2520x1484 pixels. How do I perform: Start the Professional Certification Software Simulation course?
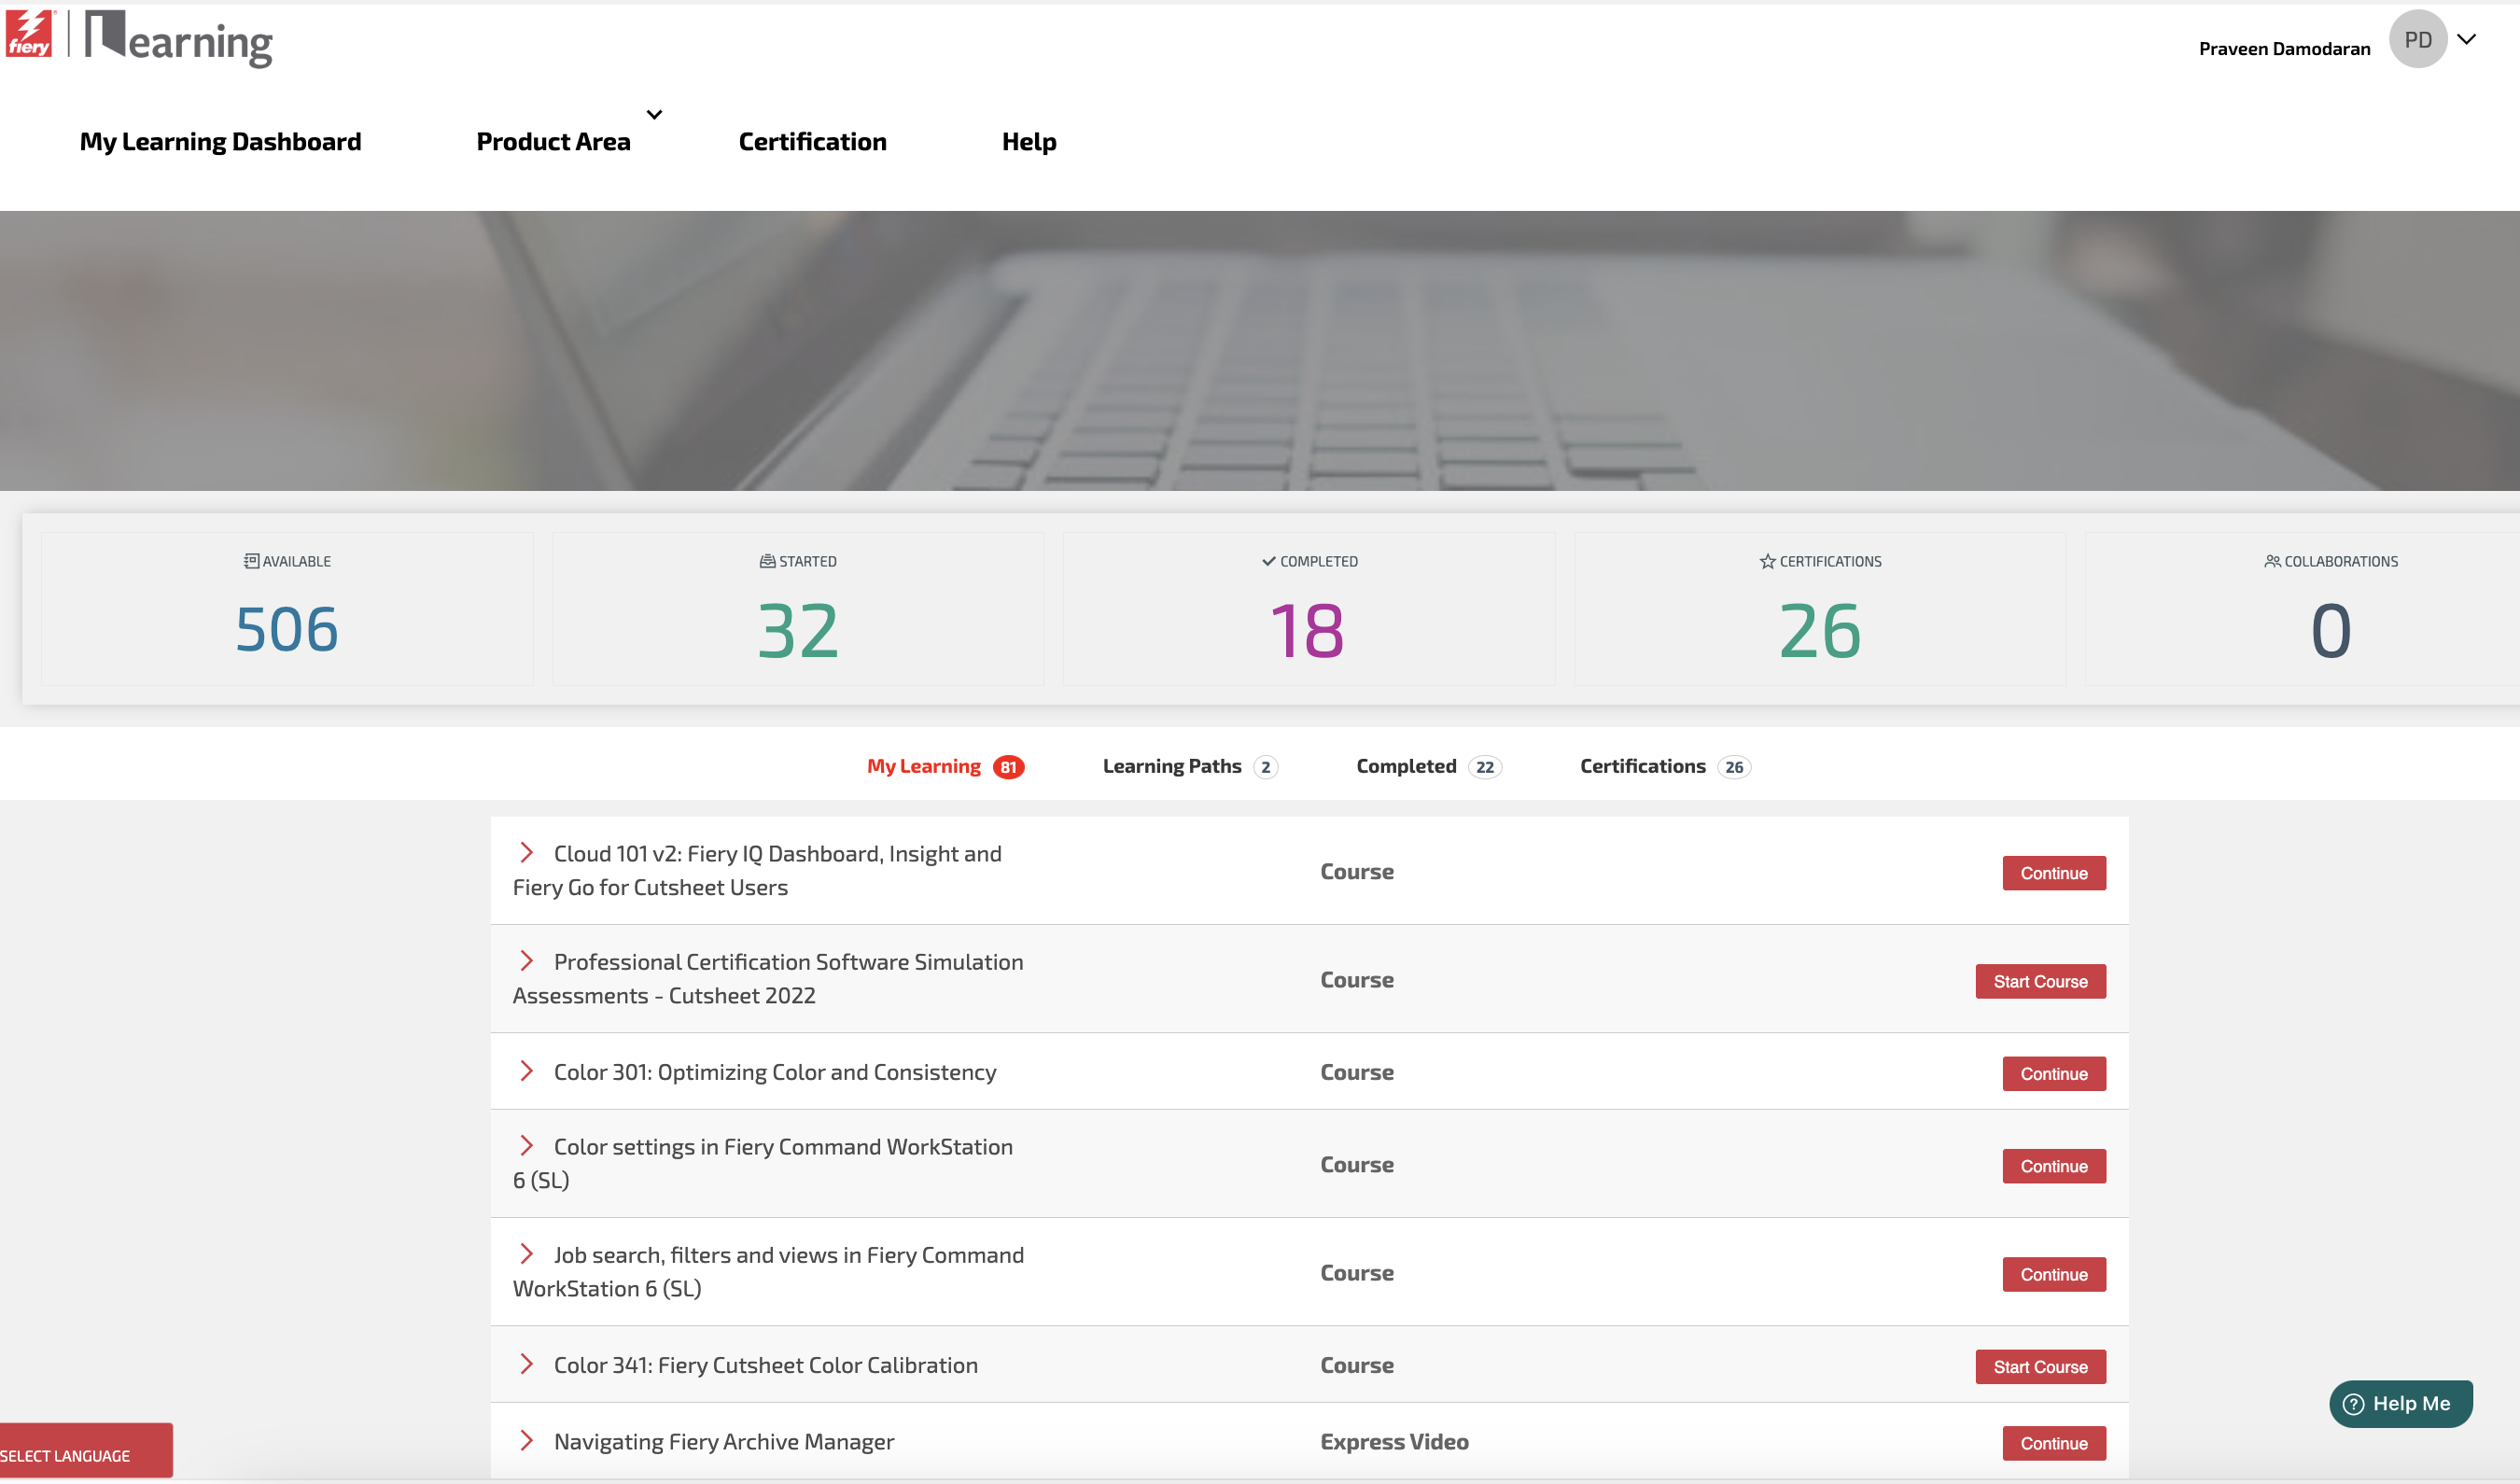[2039, 981]
